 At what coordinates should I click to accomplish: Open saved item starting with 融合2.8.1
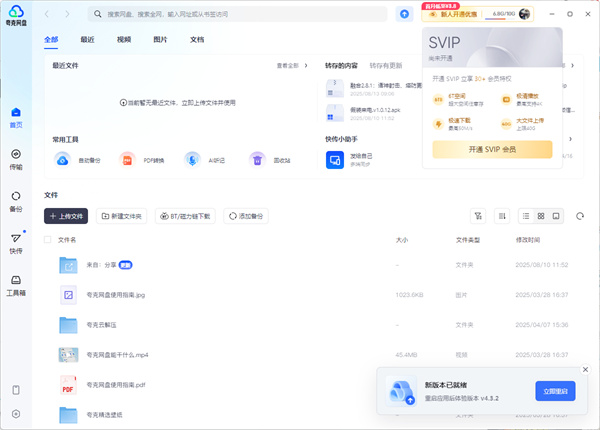pyautogui.click(x=373, y=89)
